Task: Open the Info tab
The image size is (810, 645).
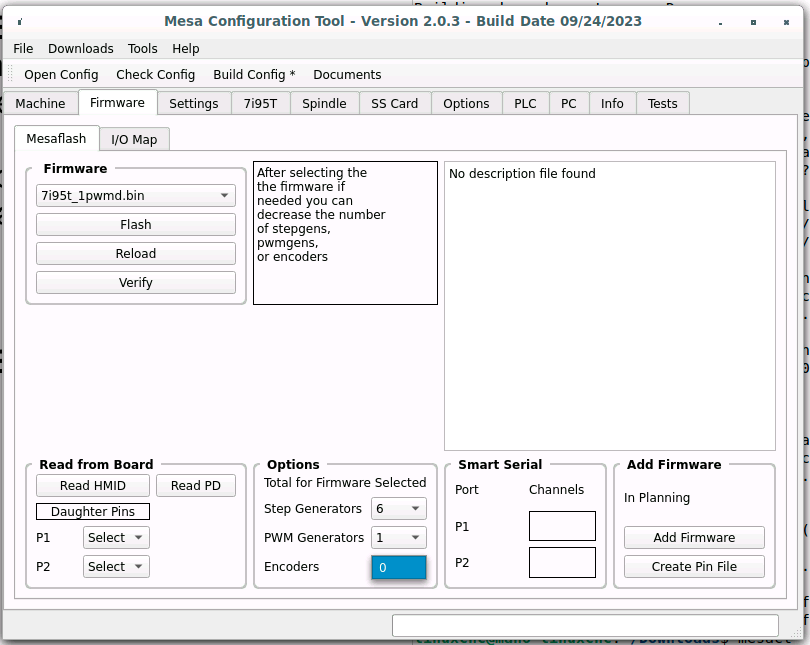Action: click(x=612, y=103)
